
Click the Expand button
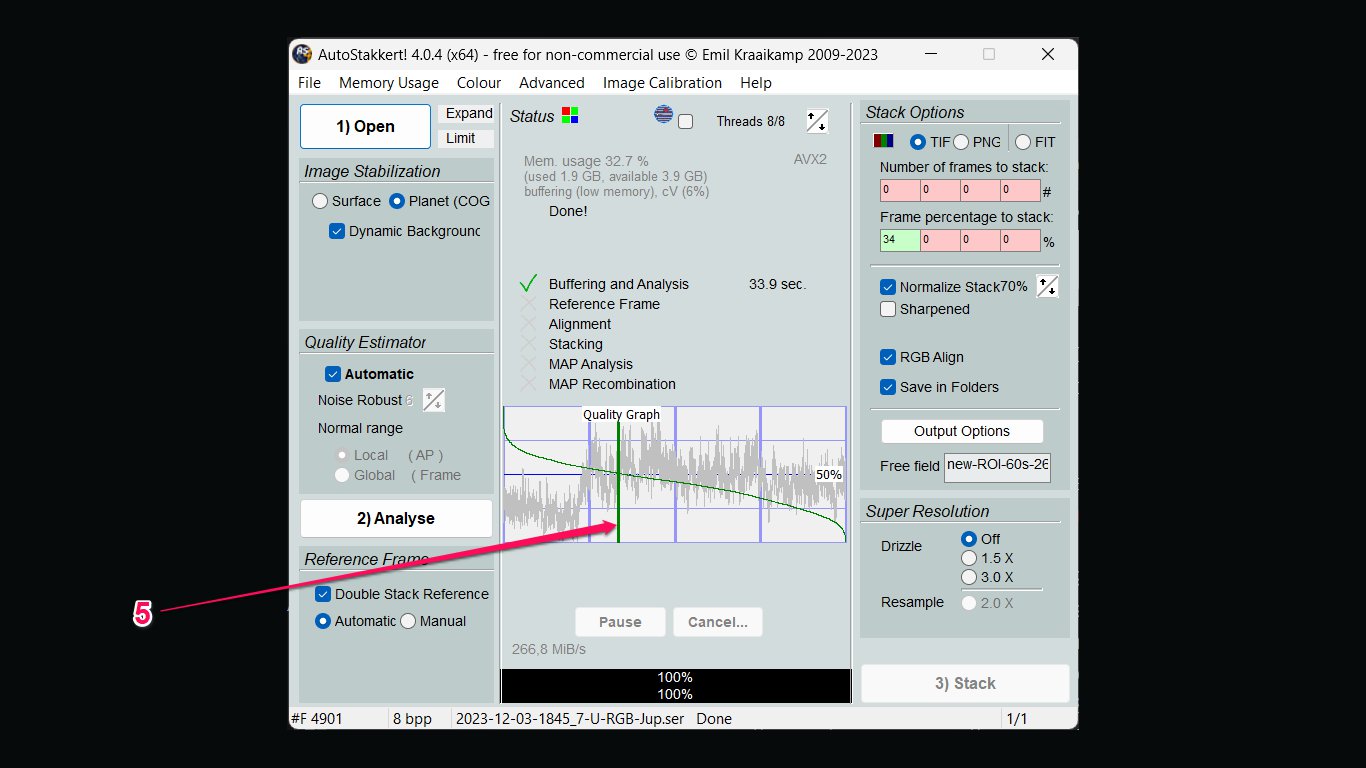tap(466, 113)
